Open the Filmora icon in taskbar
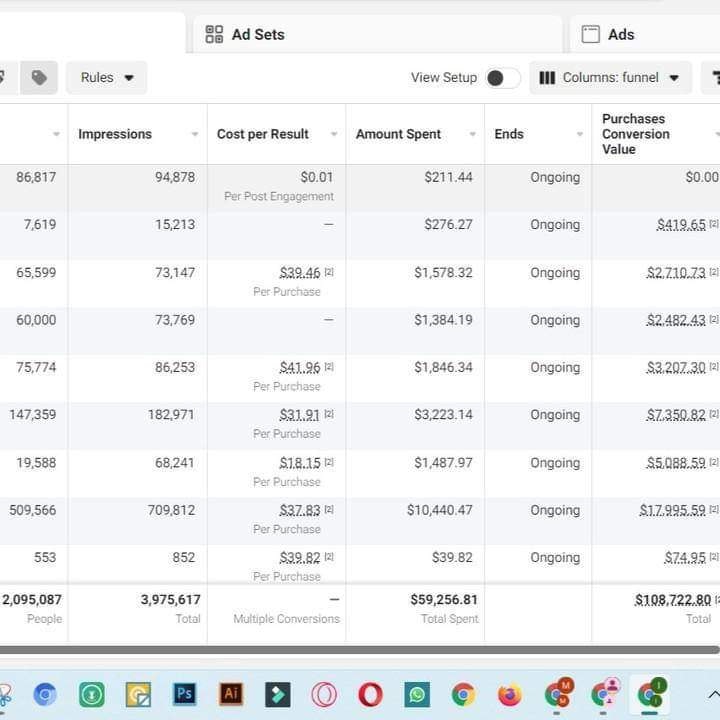This screenshot has width=720, height=720. 277,694
